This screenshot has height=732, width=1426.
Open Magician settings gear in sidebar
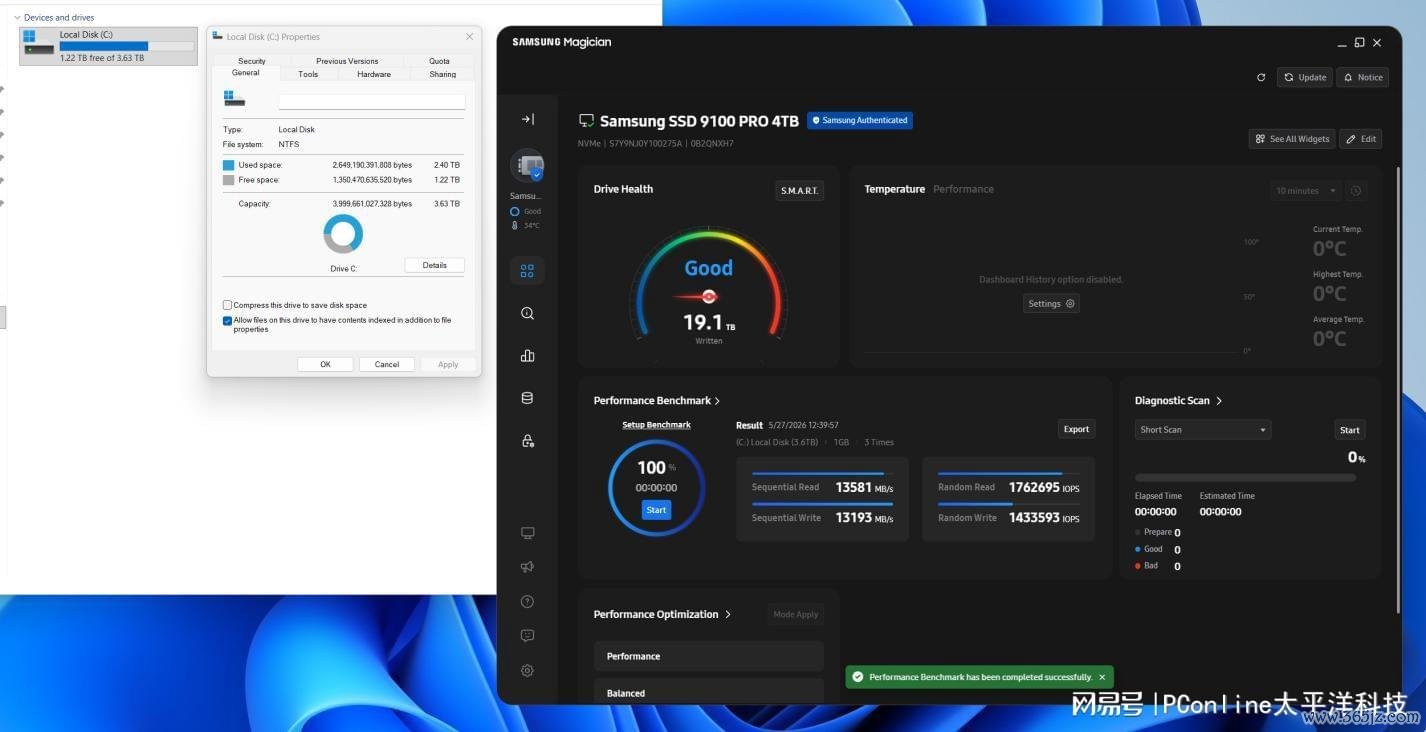[x=527, y=670]
